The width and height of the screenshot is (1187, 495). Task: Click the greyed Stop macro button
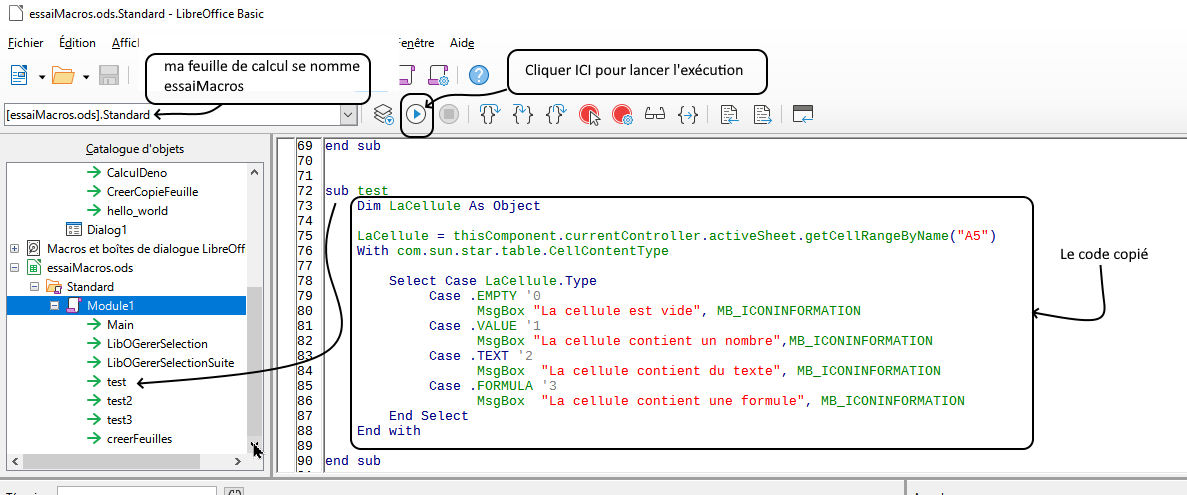coord(449,114)
